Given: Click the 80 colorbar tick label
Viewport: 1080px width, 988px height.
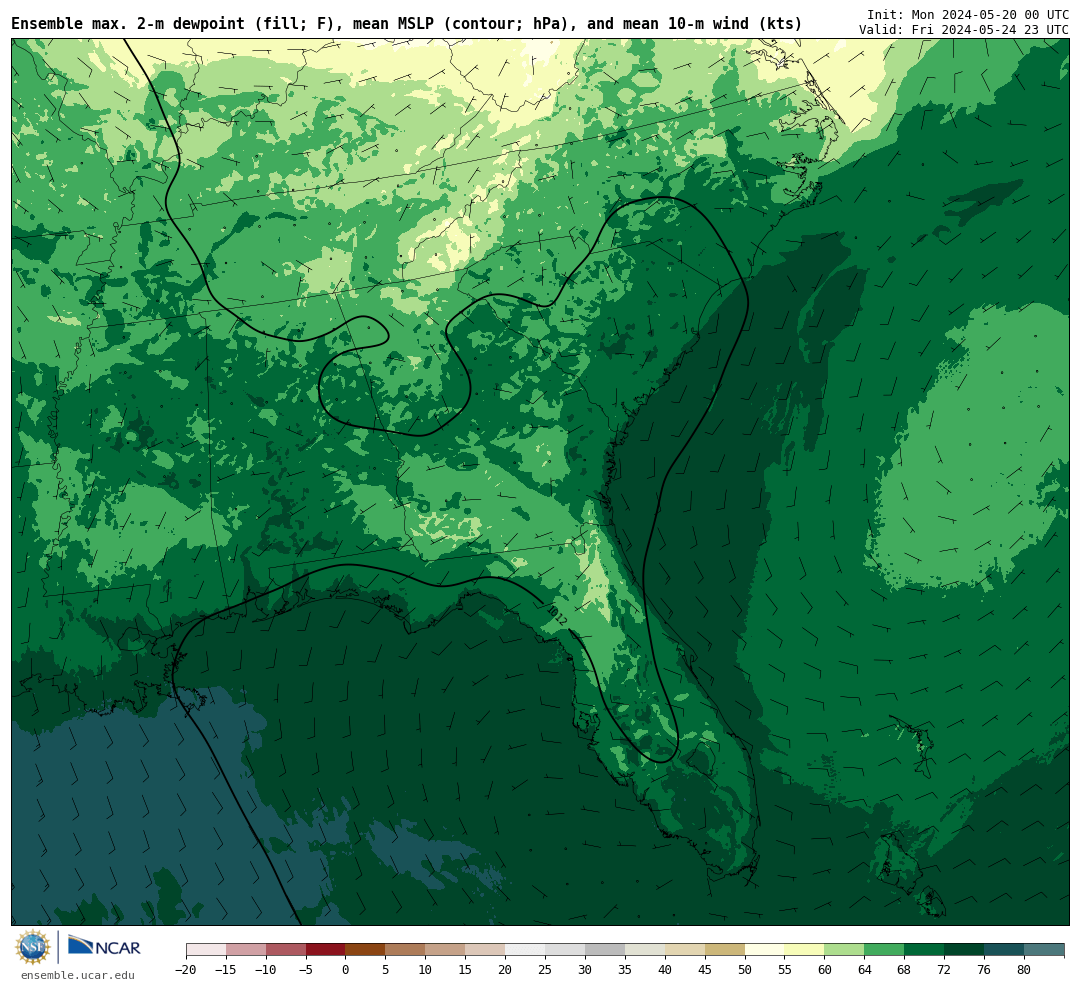Looking at the screenshot, I should (x=1025, y=970).
